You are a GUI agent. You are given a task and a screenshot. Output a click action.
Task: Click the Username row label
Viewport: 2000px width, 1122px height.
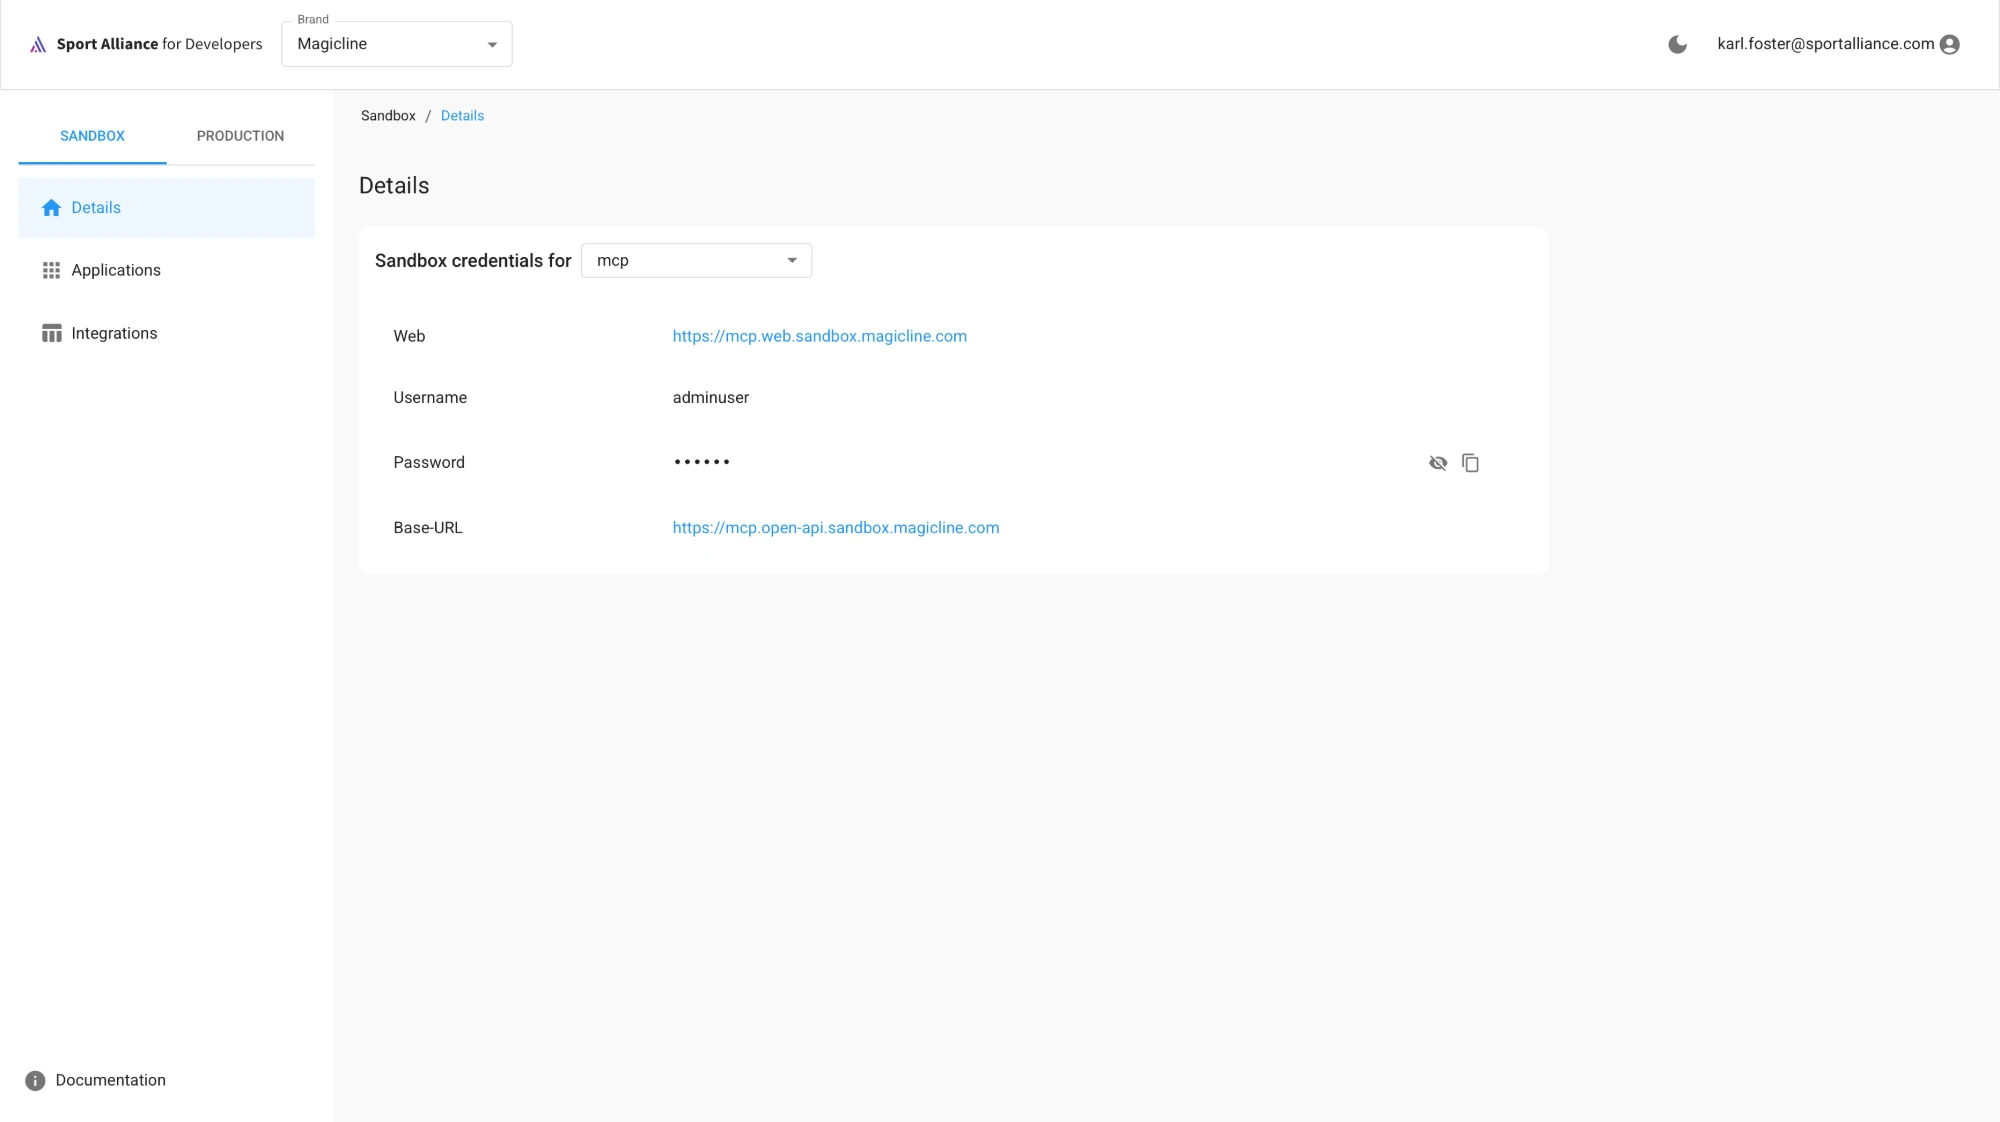[430, 398]
